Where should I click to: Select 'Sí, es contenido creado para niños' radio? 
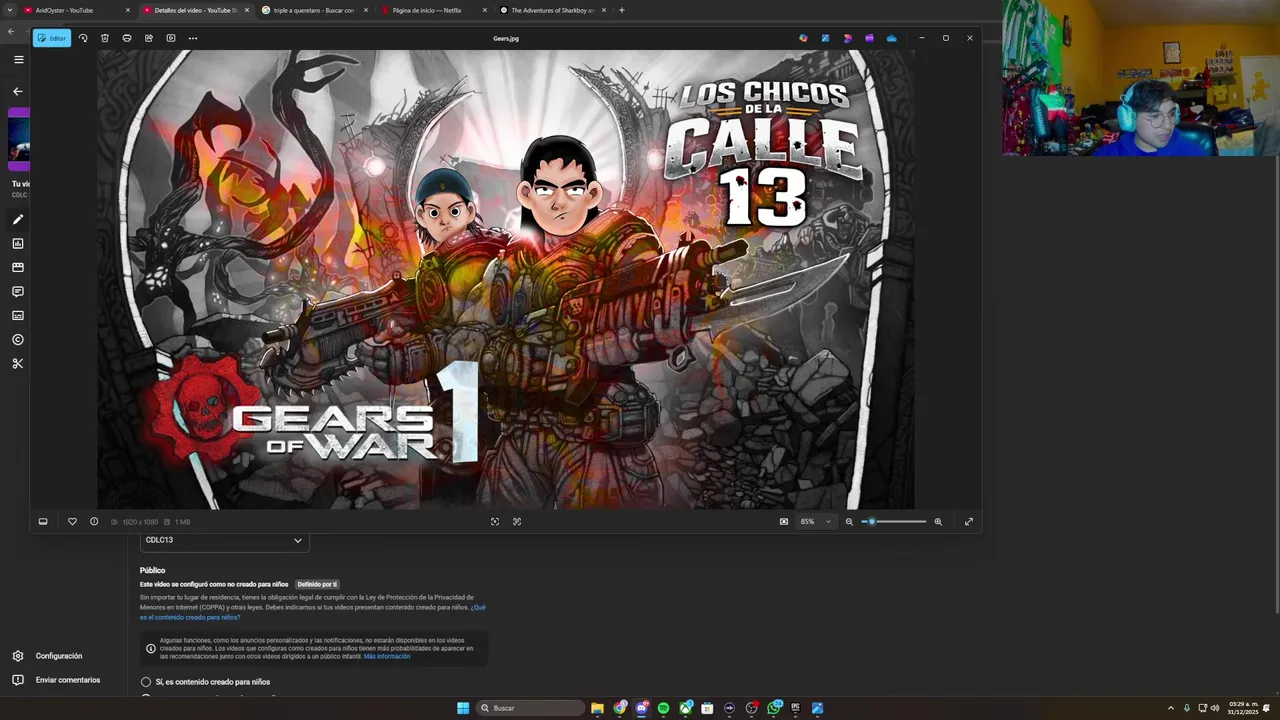point(146,682)
